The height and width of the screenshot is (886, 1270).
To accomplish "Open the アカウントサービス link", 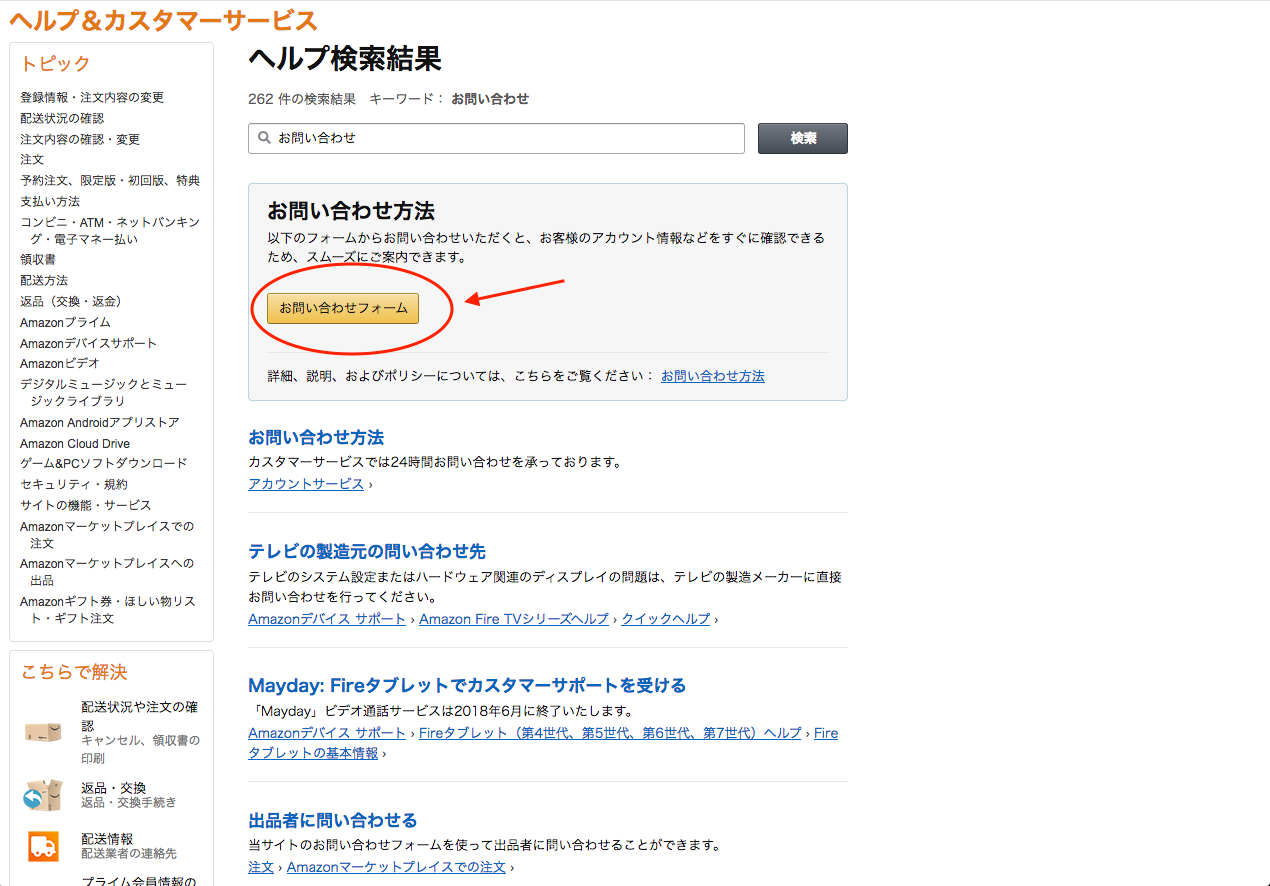I will tap(302, 483).
